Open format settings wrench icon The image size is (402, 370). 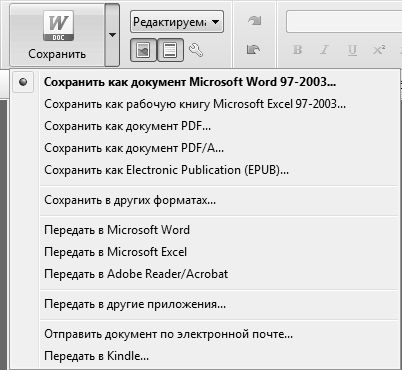pos(196,50)
